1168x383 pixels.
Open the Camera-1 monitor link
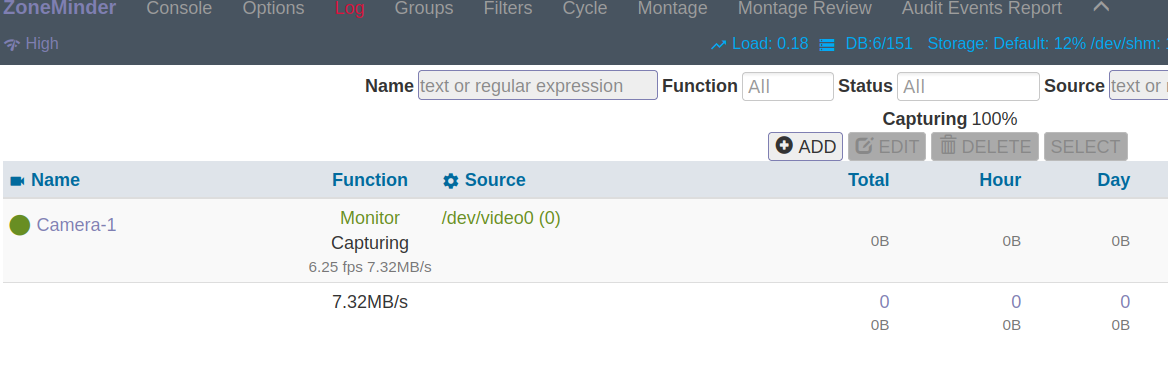76,225
